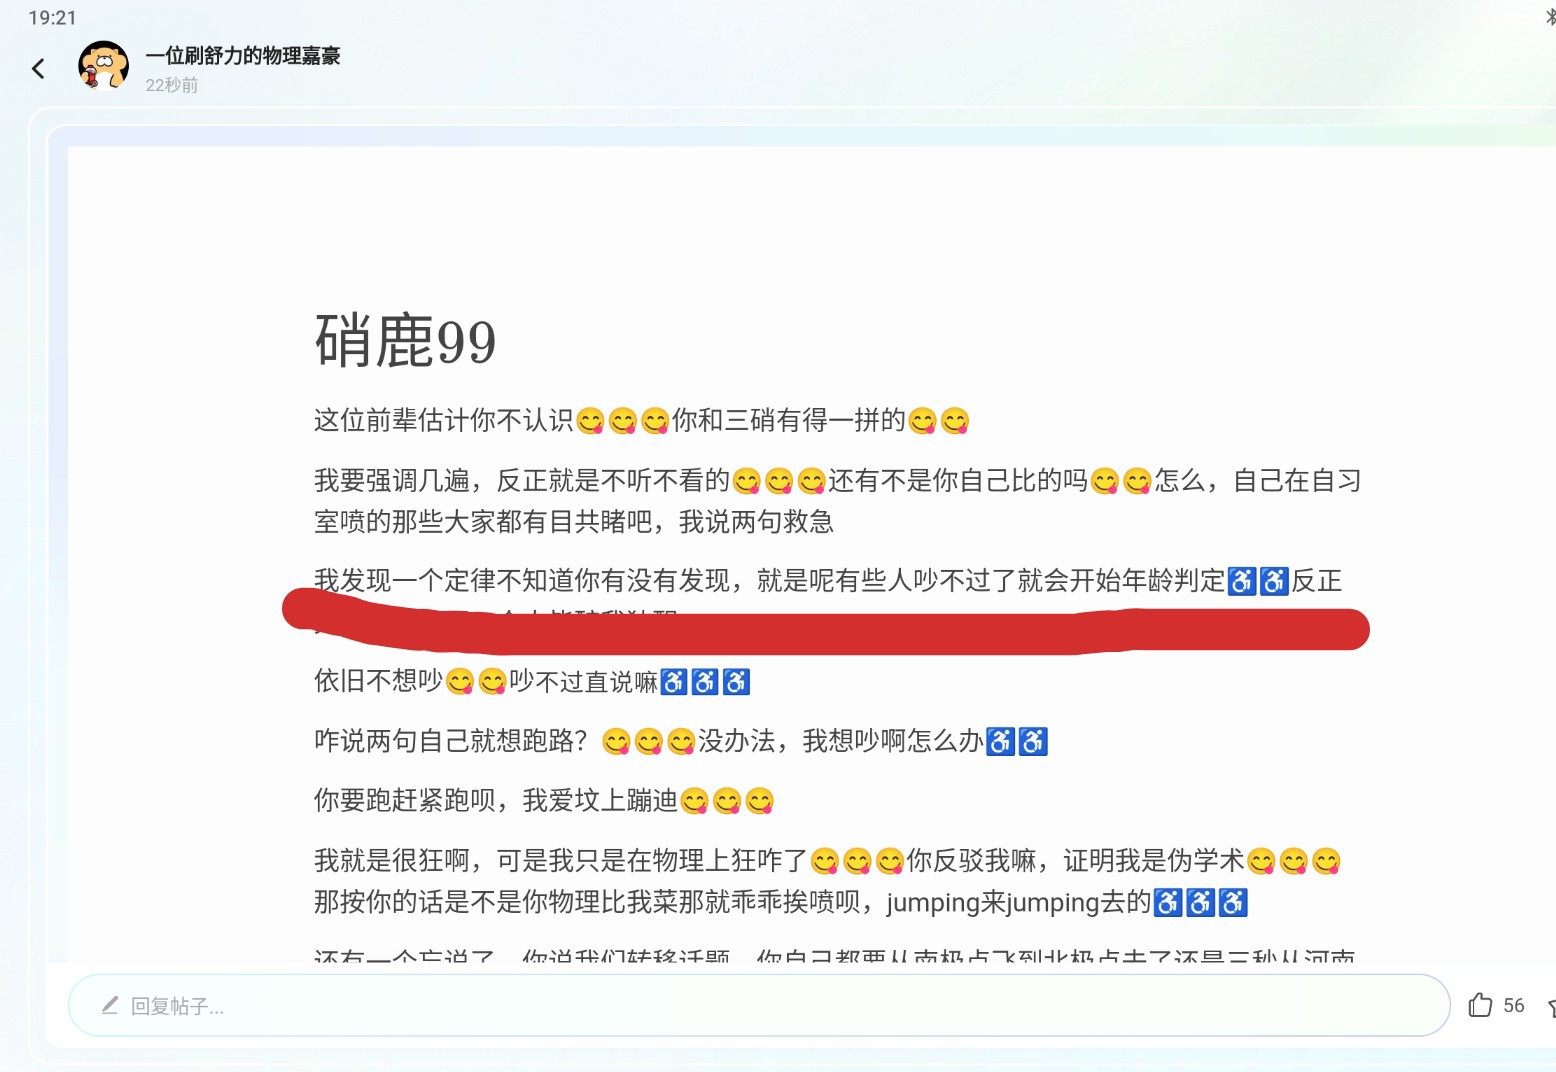The width and height of the screenshot is (1556, 1072).
Task: Click the pencil icon in reply box
Action: (x=110, y=1005)
